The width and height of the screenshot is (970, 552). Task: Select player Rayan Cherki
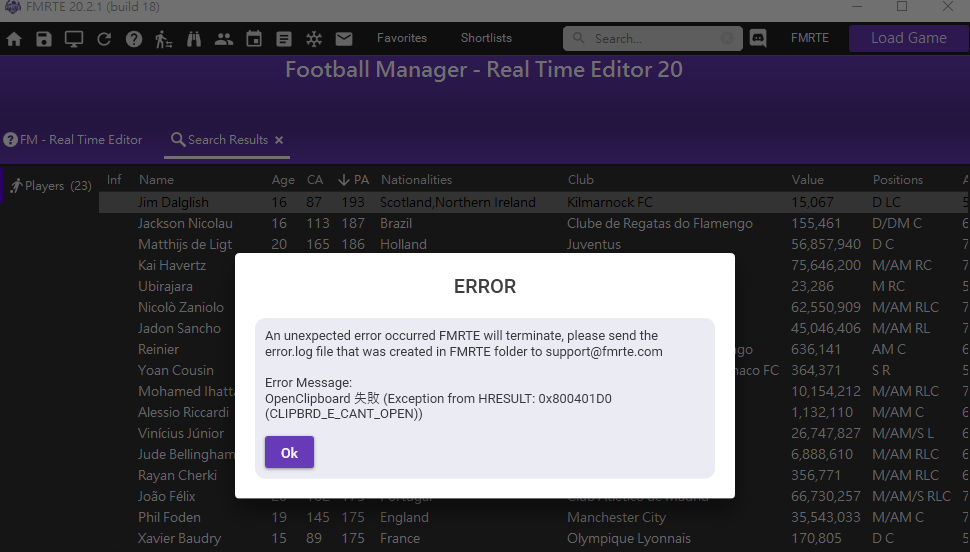coord(177,476)
